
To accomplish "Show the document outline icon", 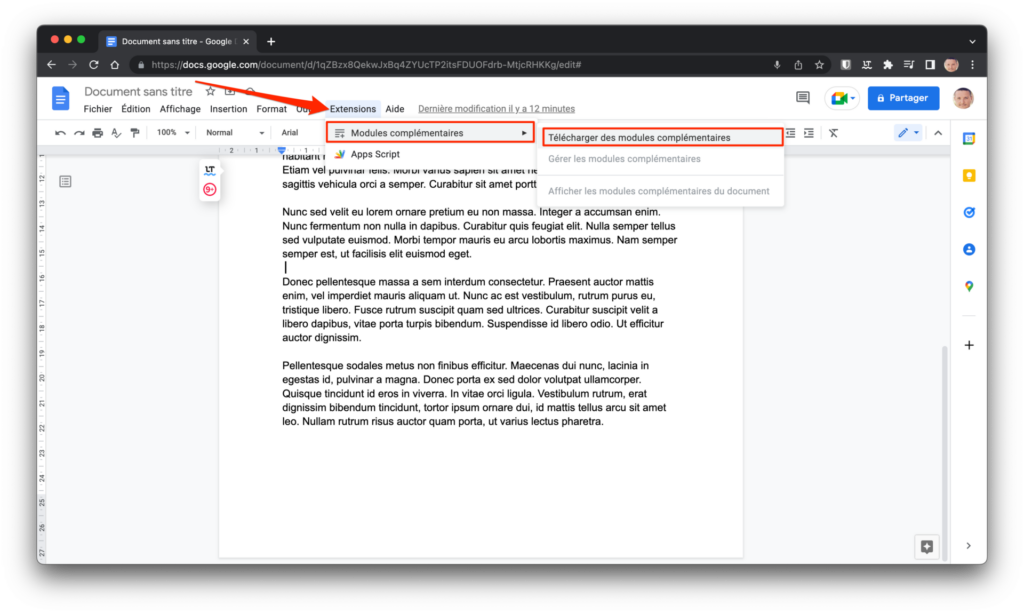I will pos(65,181).
